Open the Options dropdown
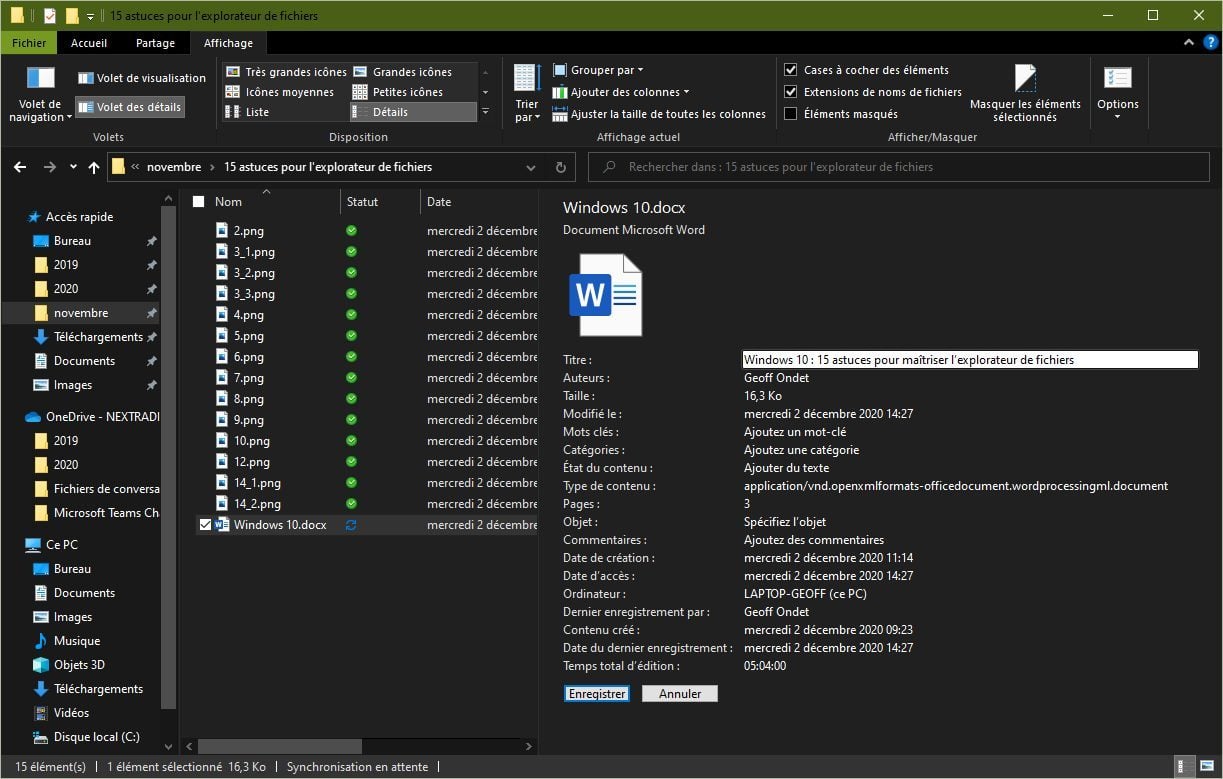The image size is (1223, 779). point(1118,94)
